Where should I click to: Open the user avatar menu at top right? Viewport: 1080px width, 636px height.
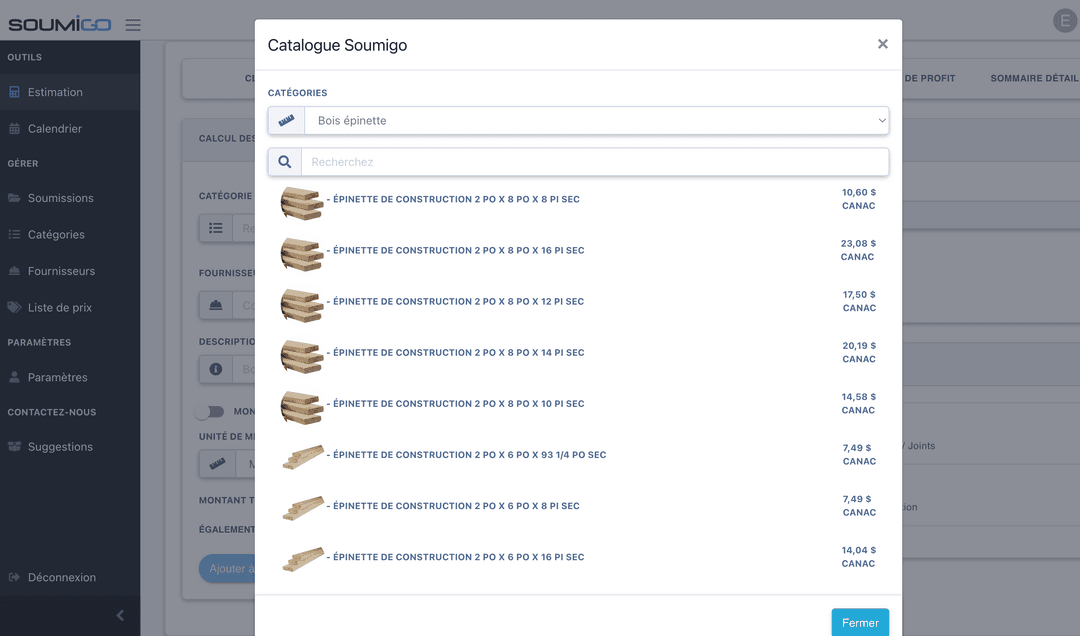[x=1065, y=21]
